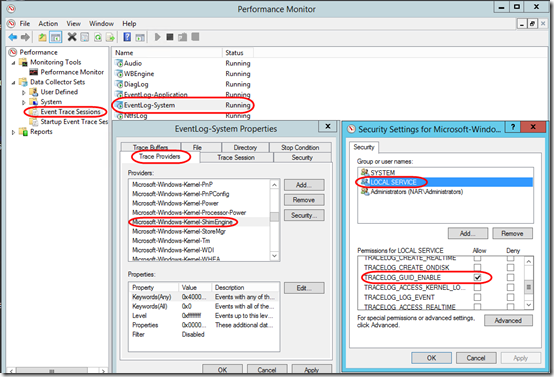Expand the Reports tree node
554x377 pixels.
click(x=13, y=132)
